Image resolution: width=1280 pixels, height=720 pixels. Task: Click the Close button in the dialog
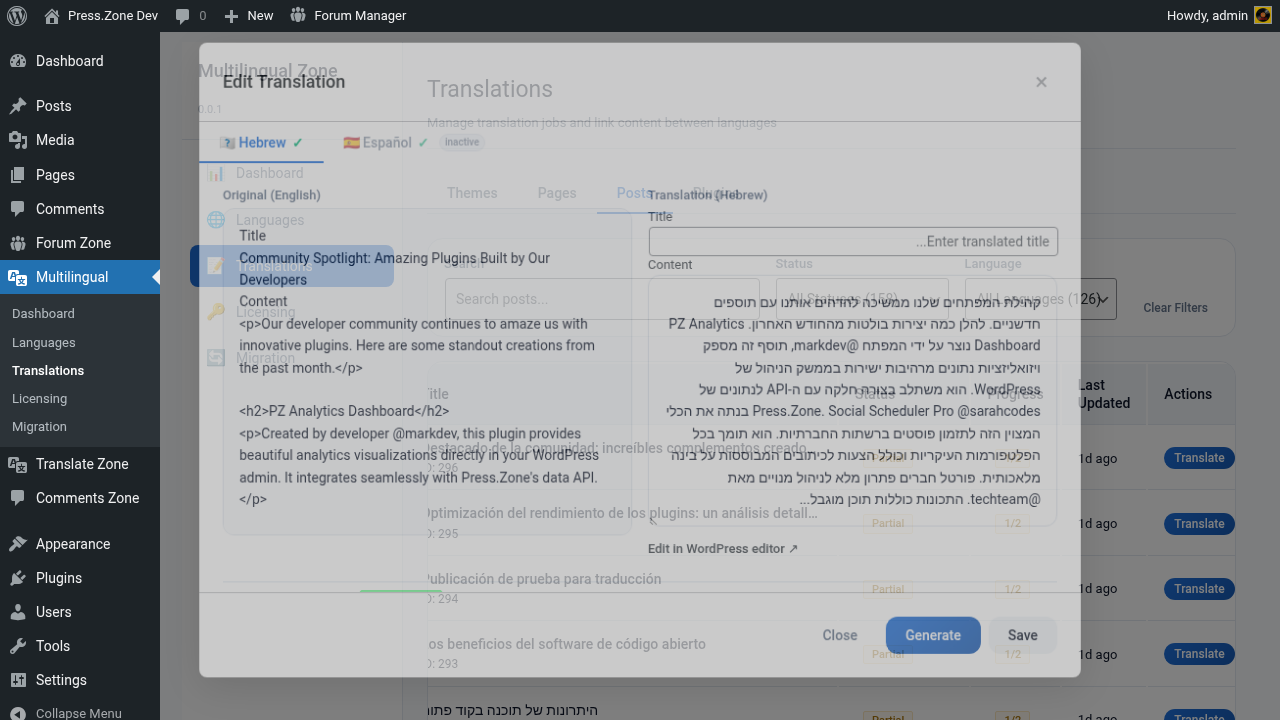click(x=840, y=635)
